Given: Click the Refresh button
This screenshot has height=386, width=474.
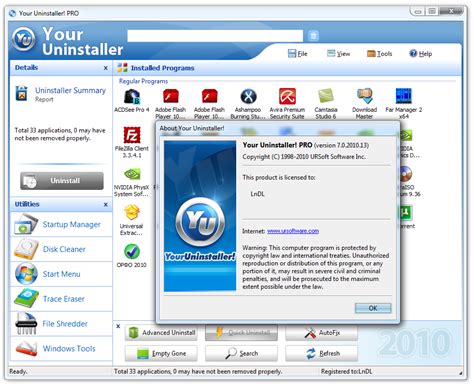Looking at the screenshot, I should [x=322, y=353].
